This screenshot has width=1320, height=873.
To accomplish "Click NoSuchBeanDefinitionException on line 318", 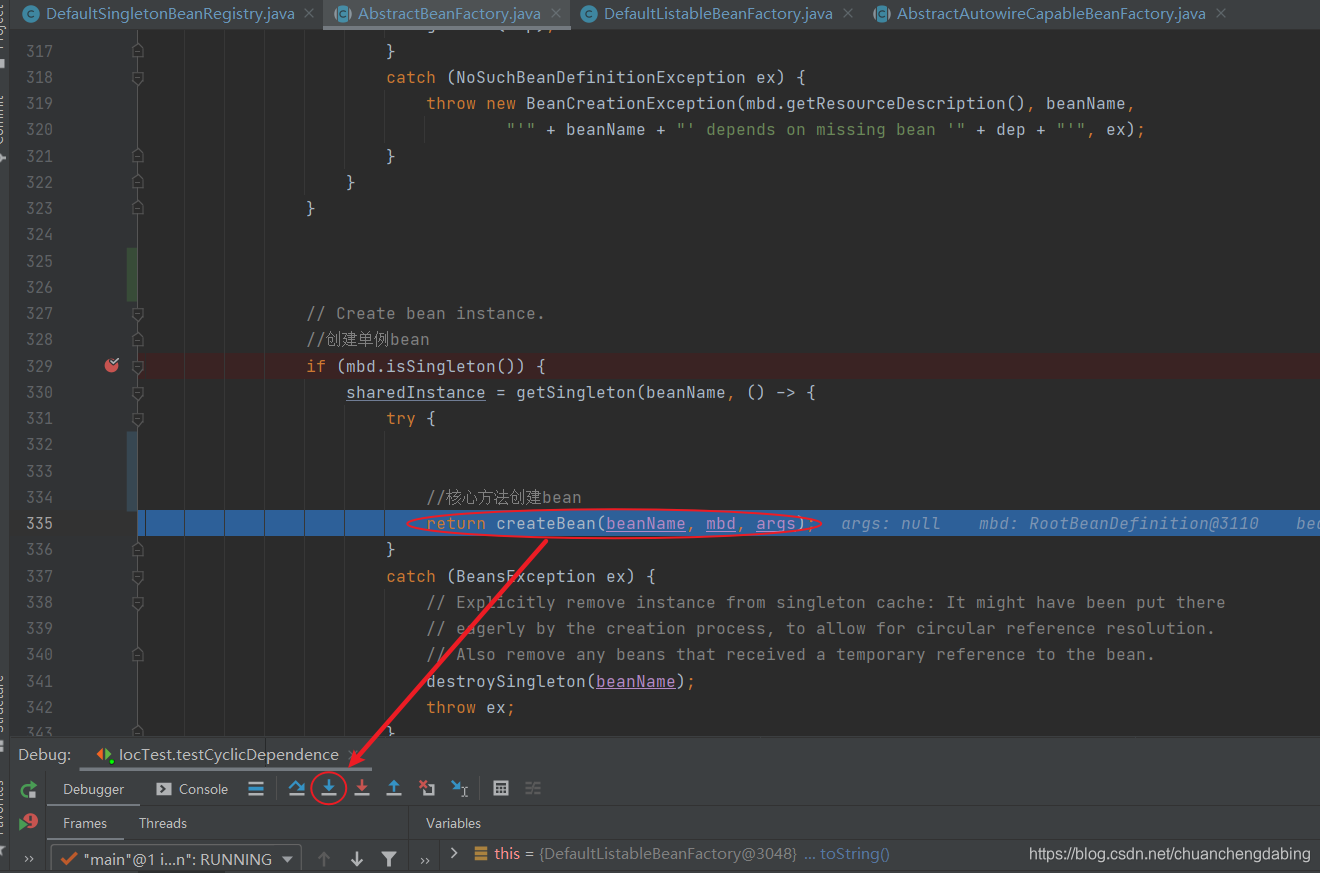I will (x=601, y=77).
